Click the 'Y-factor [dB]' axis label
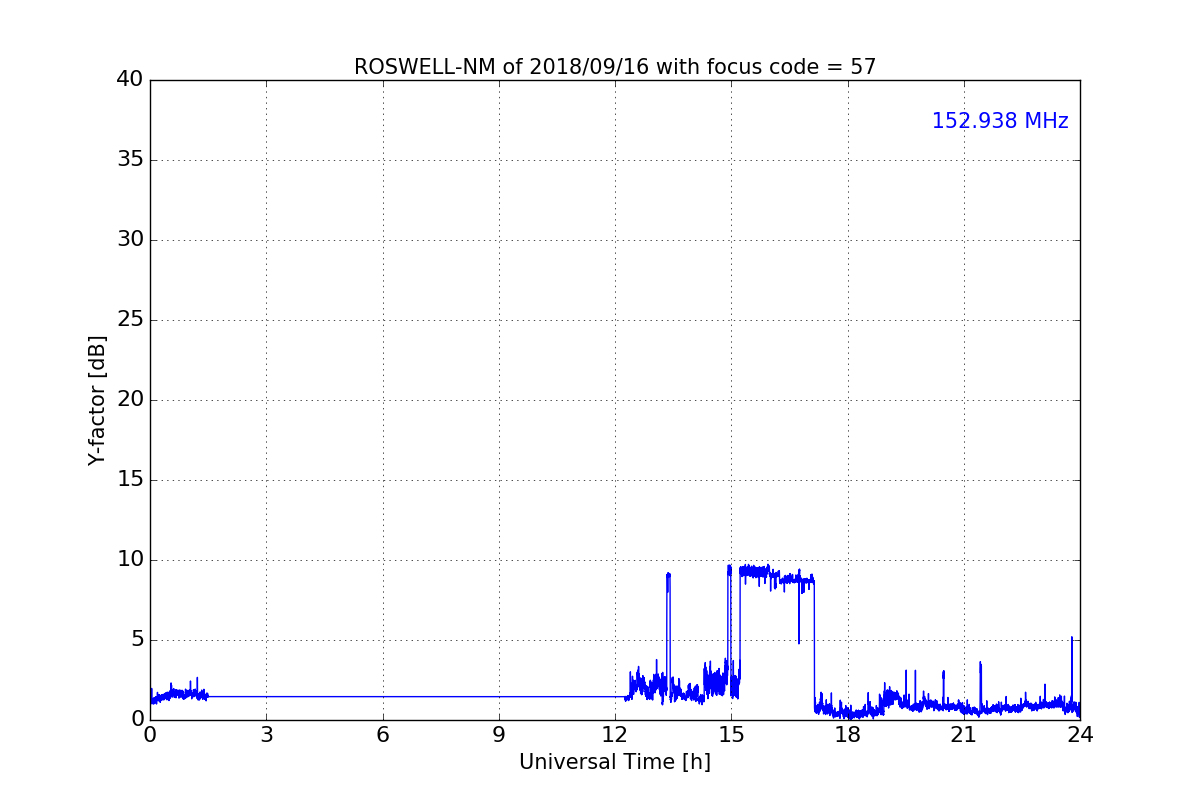The width and height of the screenshot is (1200, 800). tap(97, 400)
